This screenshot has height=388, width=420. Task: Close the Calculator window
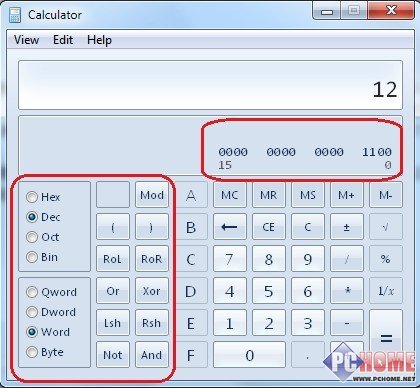(x=391, y=11)
